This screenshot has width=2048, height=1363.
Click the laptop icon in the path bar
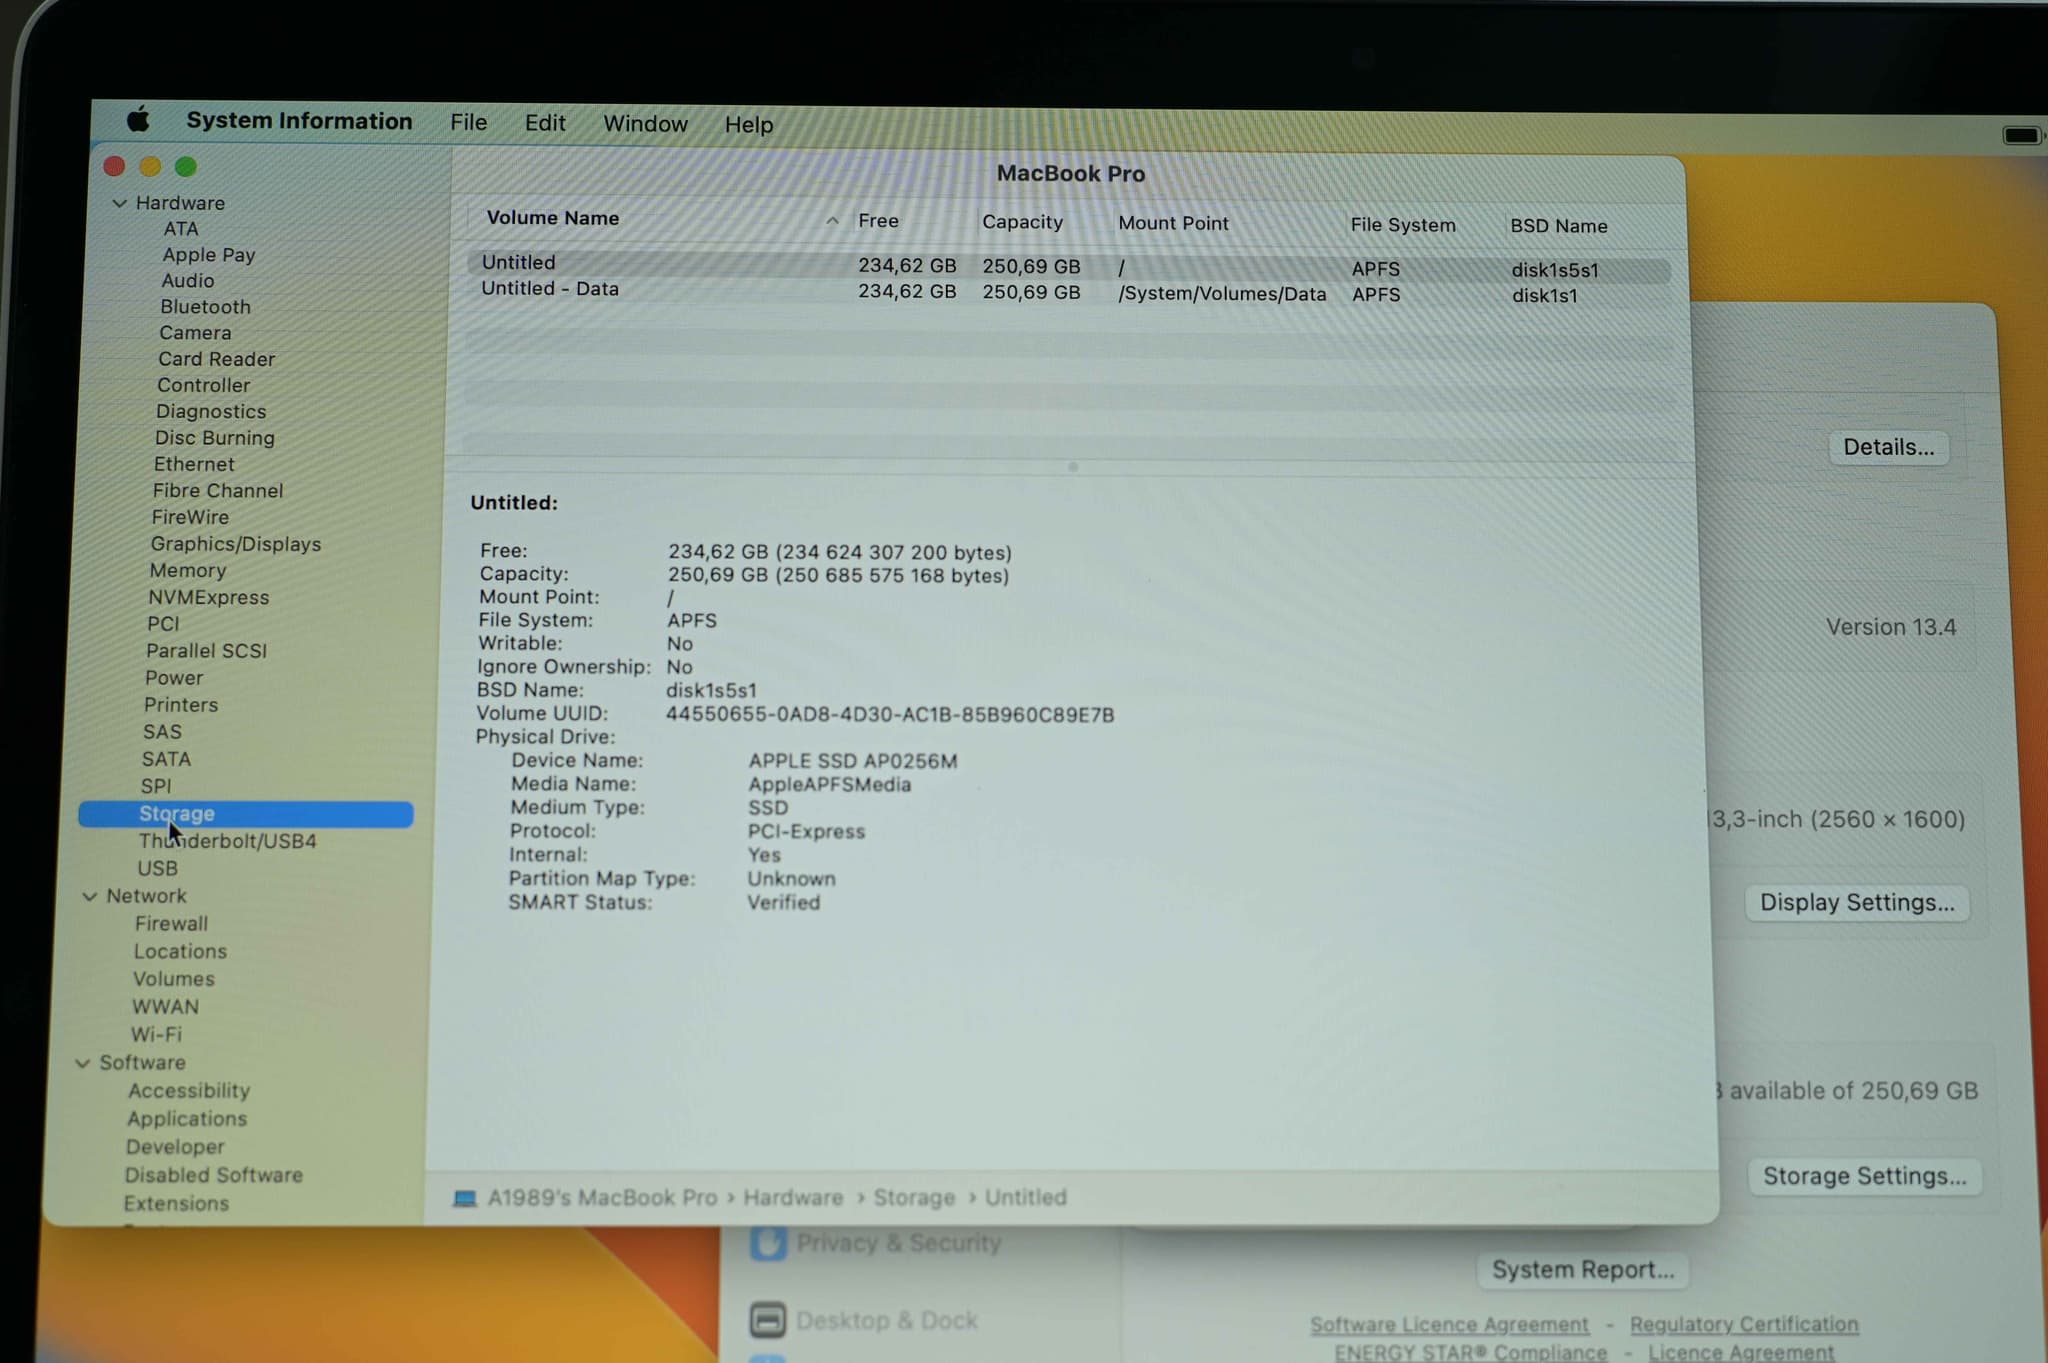(x=464, y=1197)
